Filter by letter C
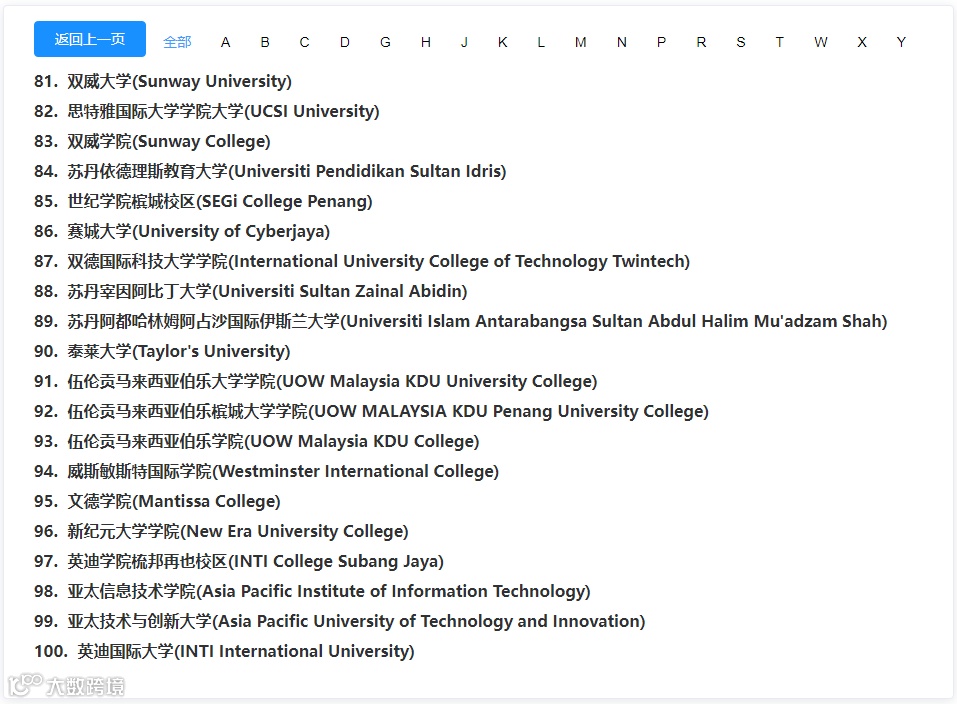Image resolution: width=957 pixels, height=704 pixels. 305,42
